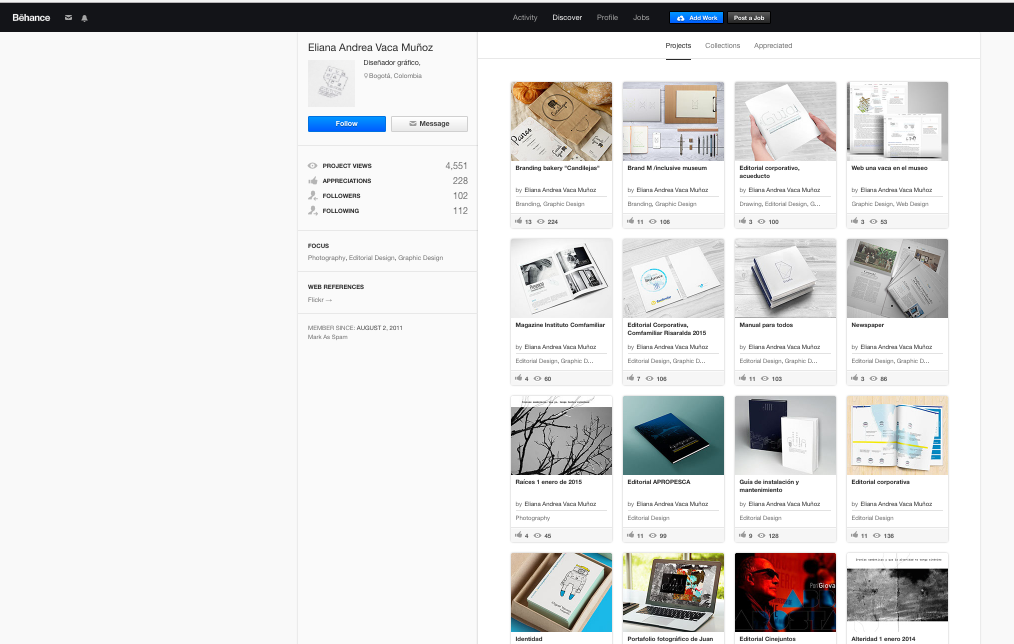Click the Behance logo
Screen dimensions: 1014x644
31,18
